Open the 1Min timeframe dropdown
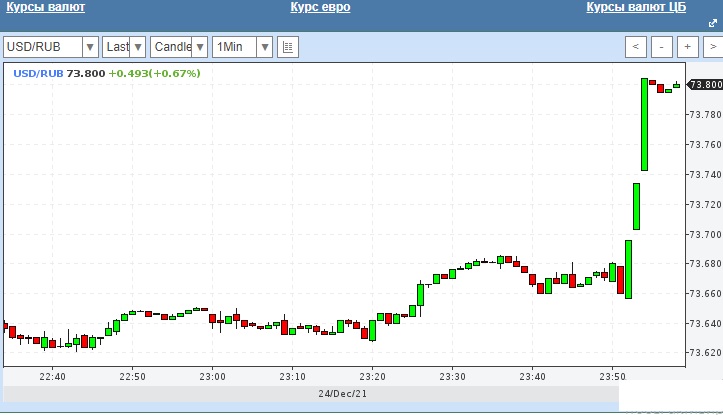Image resolution: width=723 pixels, height=415 pixels. pos(243,47)
